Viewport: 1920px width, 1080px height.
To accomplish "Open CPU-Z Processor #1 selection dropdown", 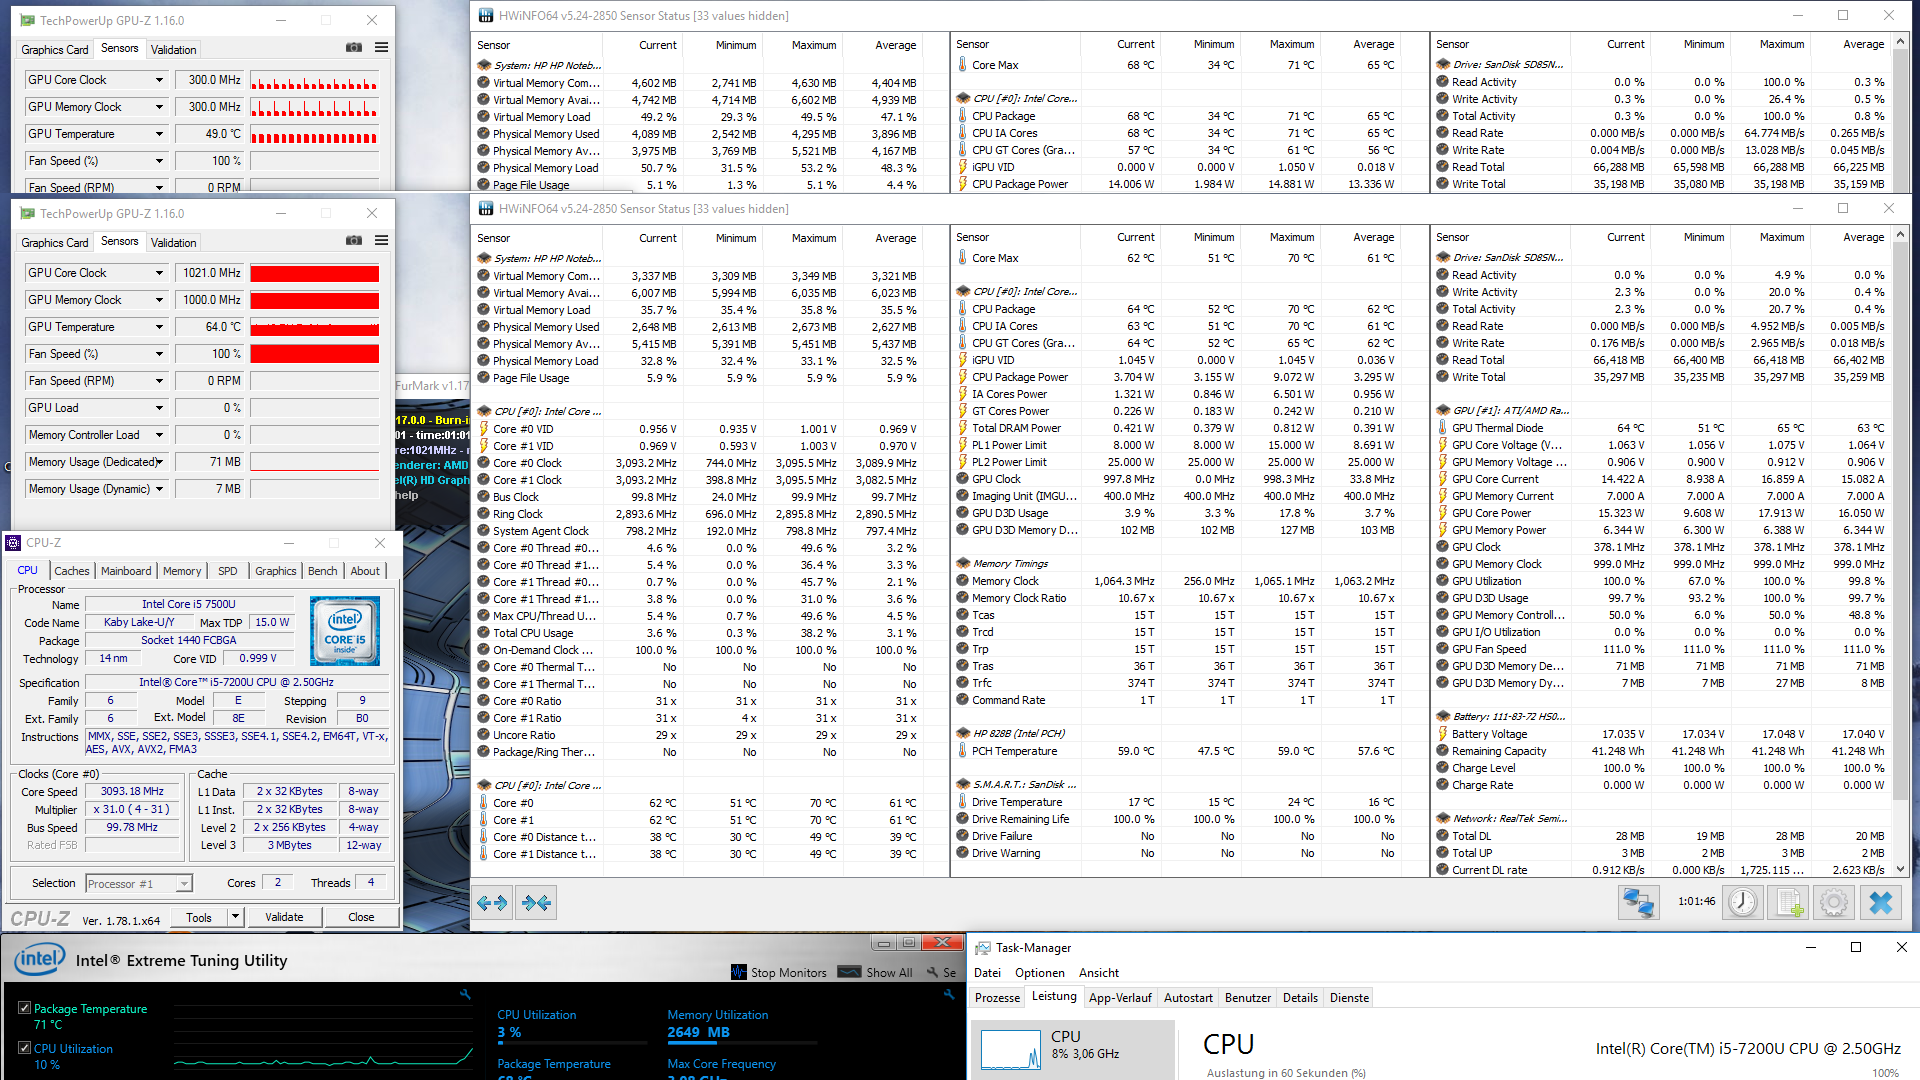I will (184, 884).
